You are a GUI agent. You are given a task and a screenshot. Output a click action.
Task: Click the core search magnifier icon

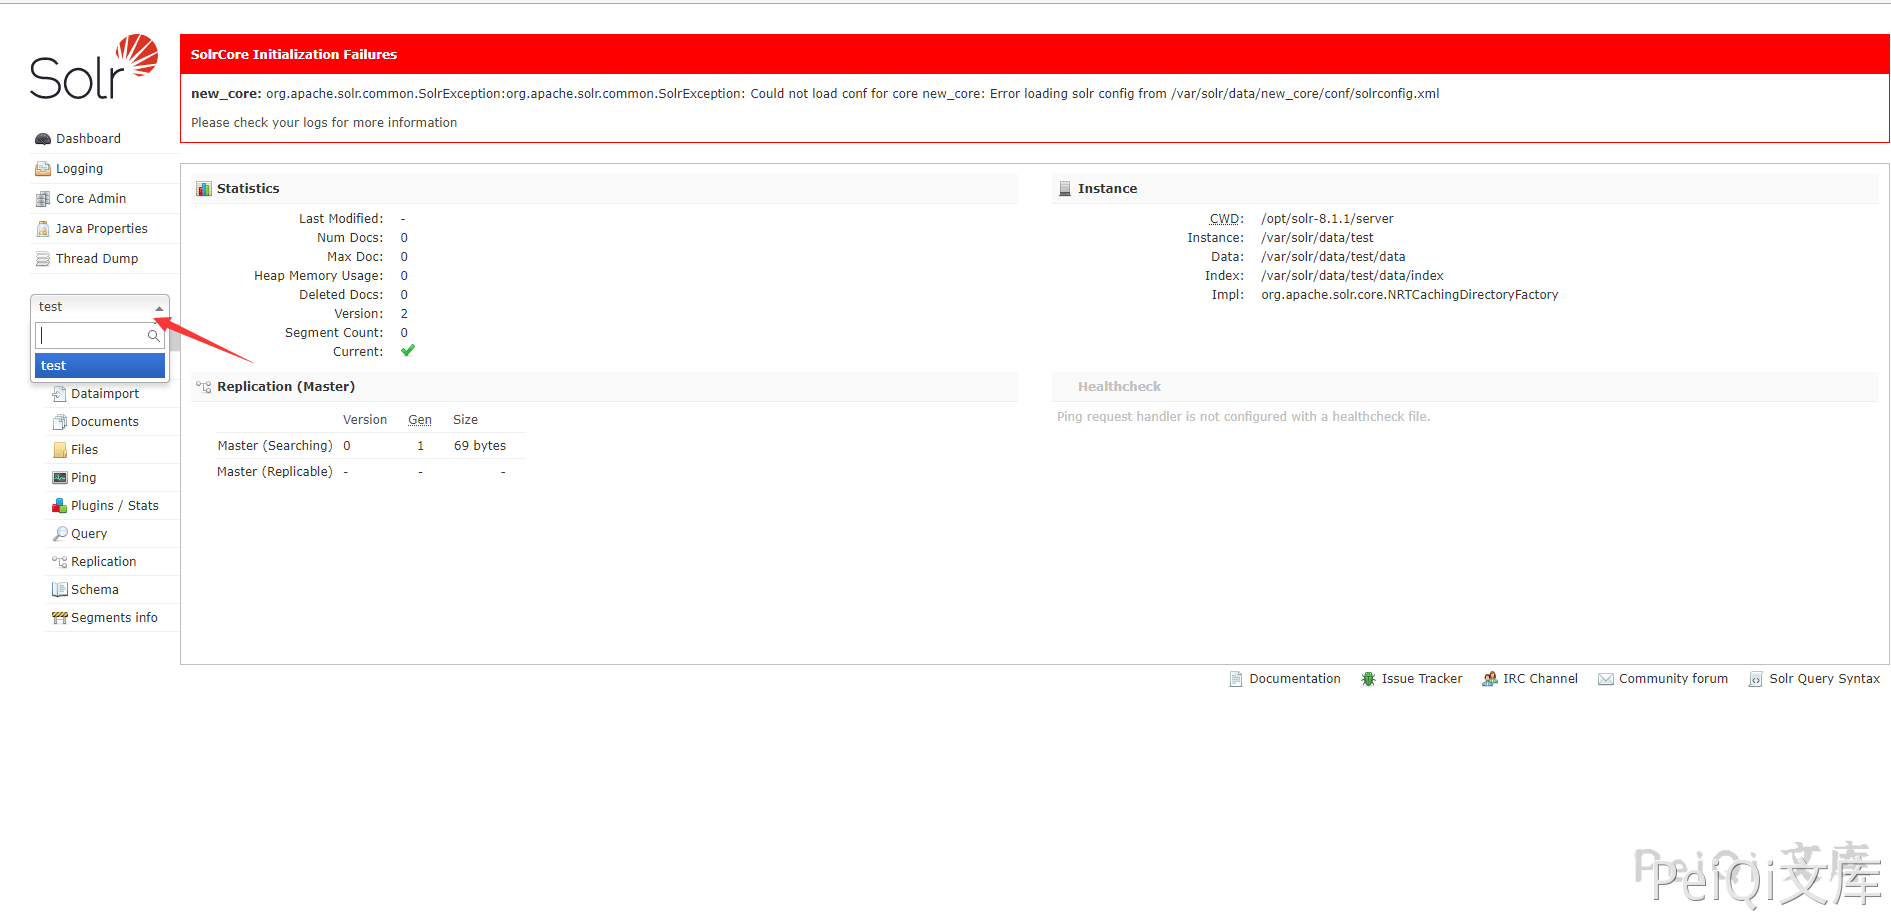(x=153, y=336)
